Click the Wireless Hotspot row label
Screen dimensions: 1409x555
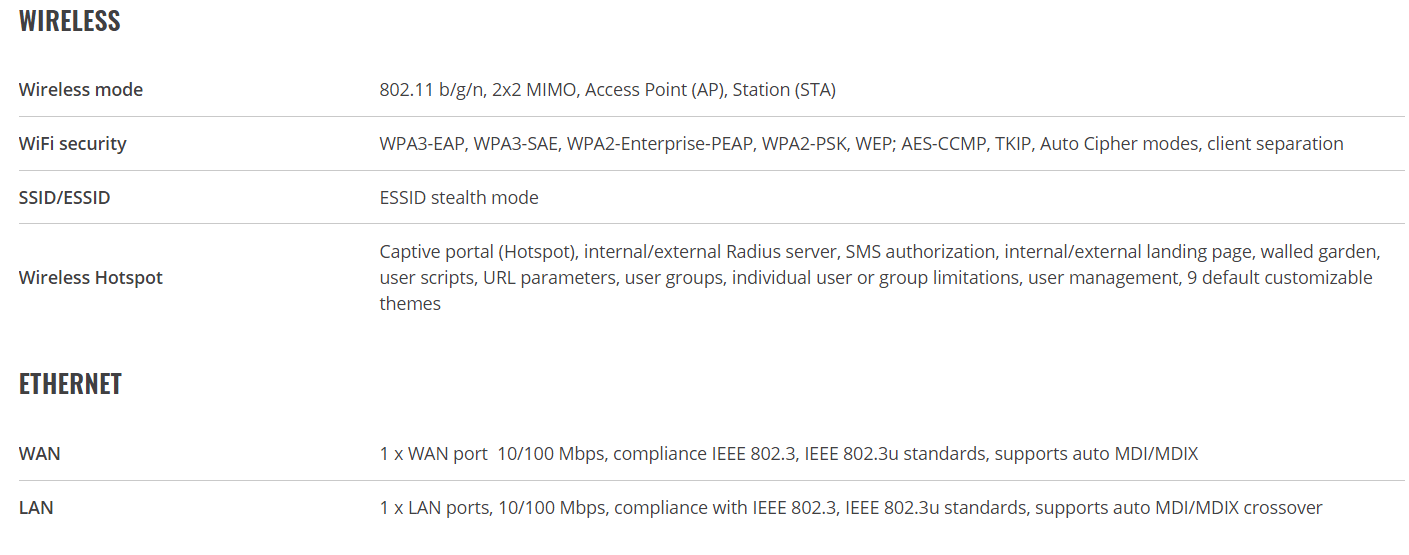(91, 278)
